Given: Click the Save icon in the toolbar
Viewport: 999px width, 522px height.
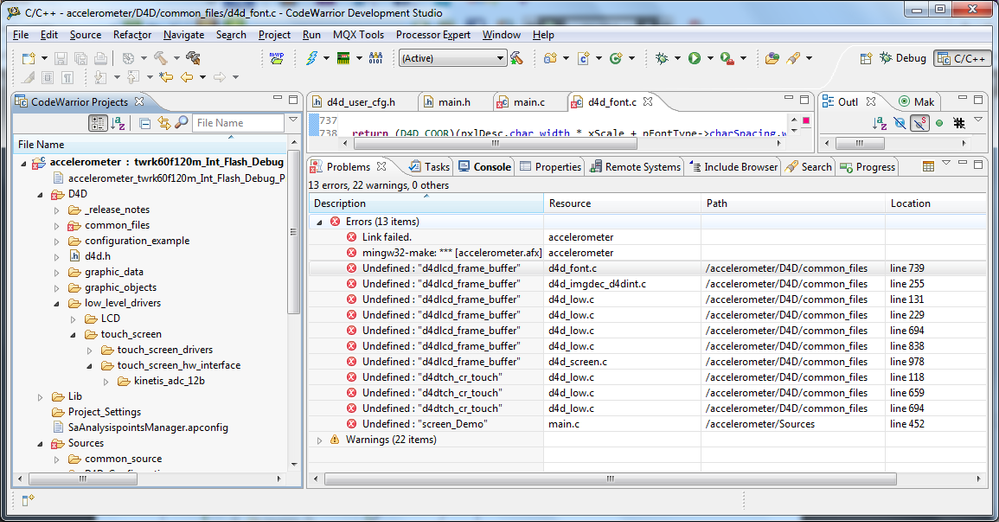Looking at the screenshot, I should pyautogui.click(x=59, y=58).
